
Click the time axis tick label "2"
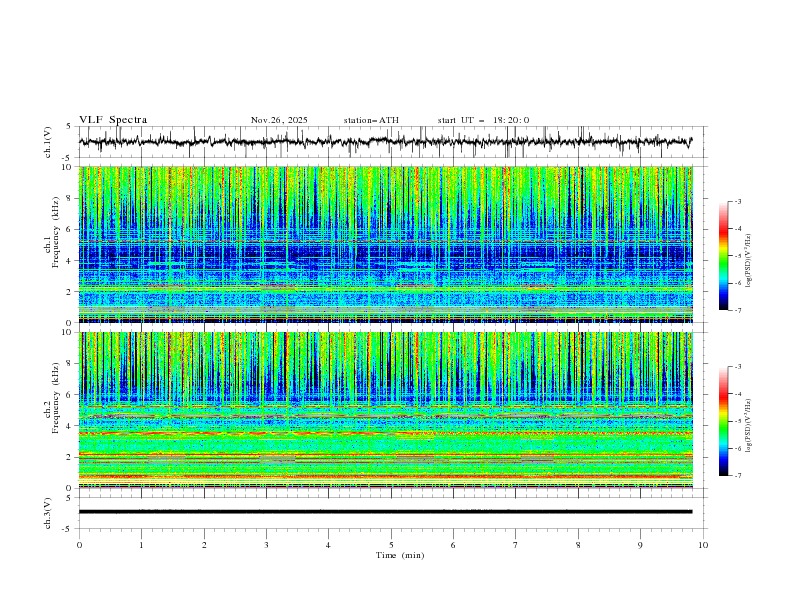click(x=204, y=545)
